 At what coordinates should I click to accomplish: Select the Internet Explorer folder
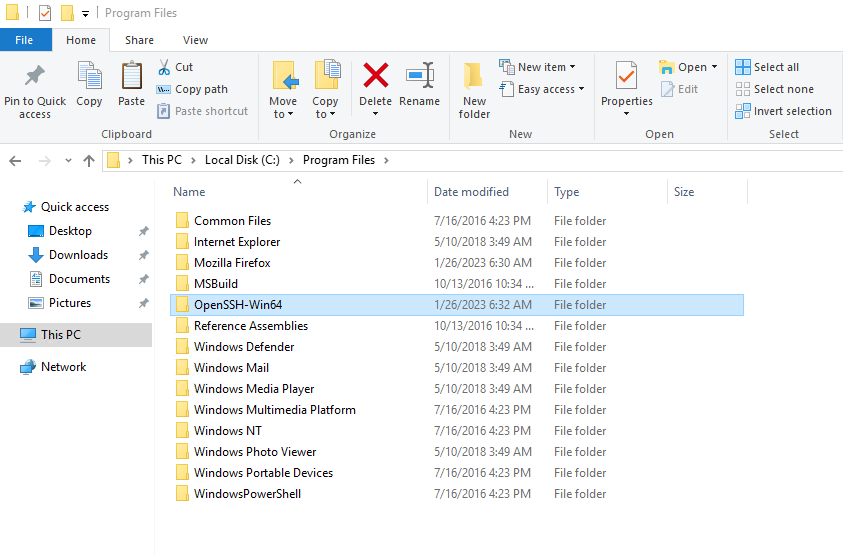coord(457,242)
